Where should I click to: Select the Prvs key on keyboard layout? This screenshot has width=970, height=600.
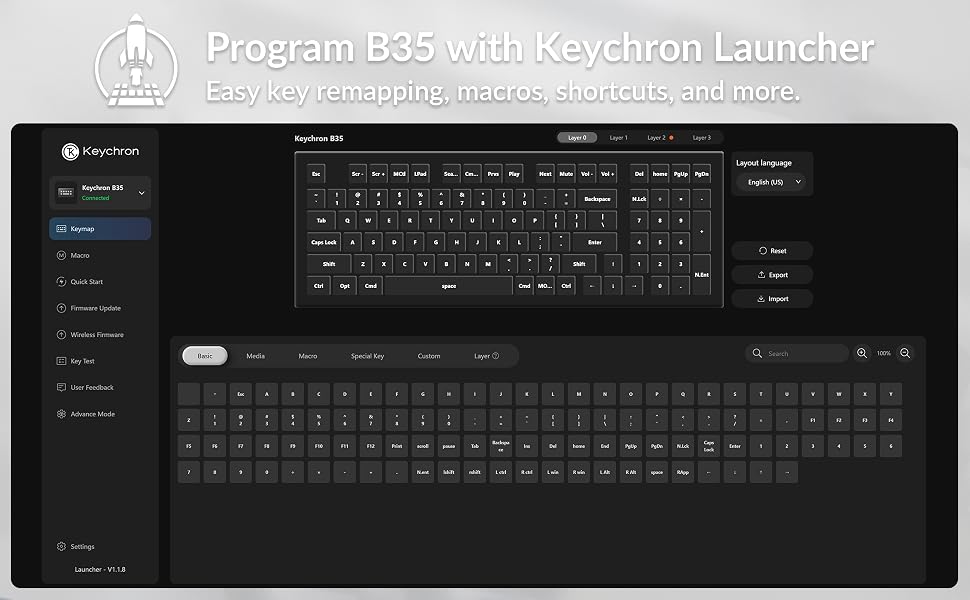tap(493, 174)
